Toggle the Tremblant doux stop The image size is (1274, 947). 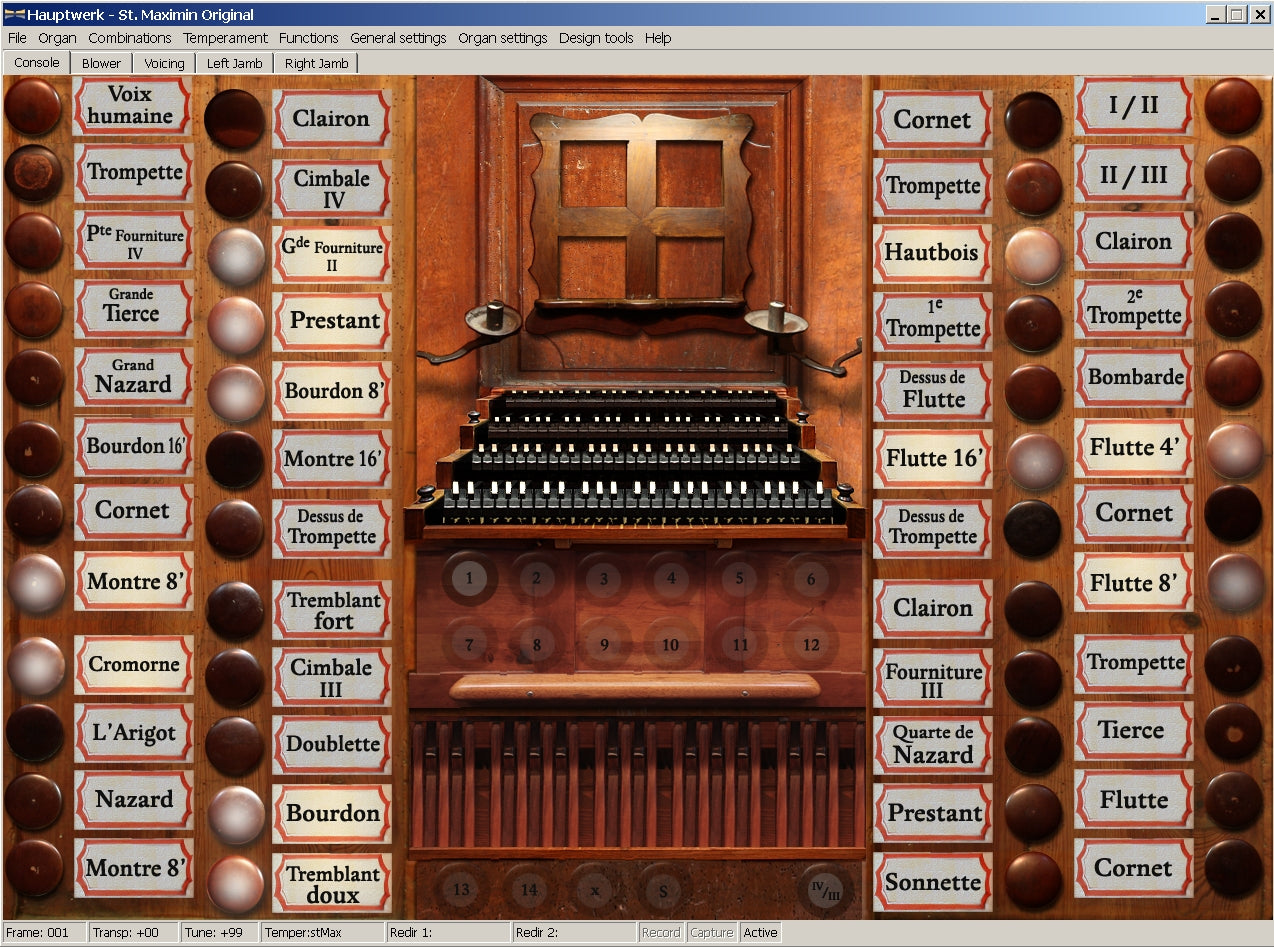[x=235, y=884]
